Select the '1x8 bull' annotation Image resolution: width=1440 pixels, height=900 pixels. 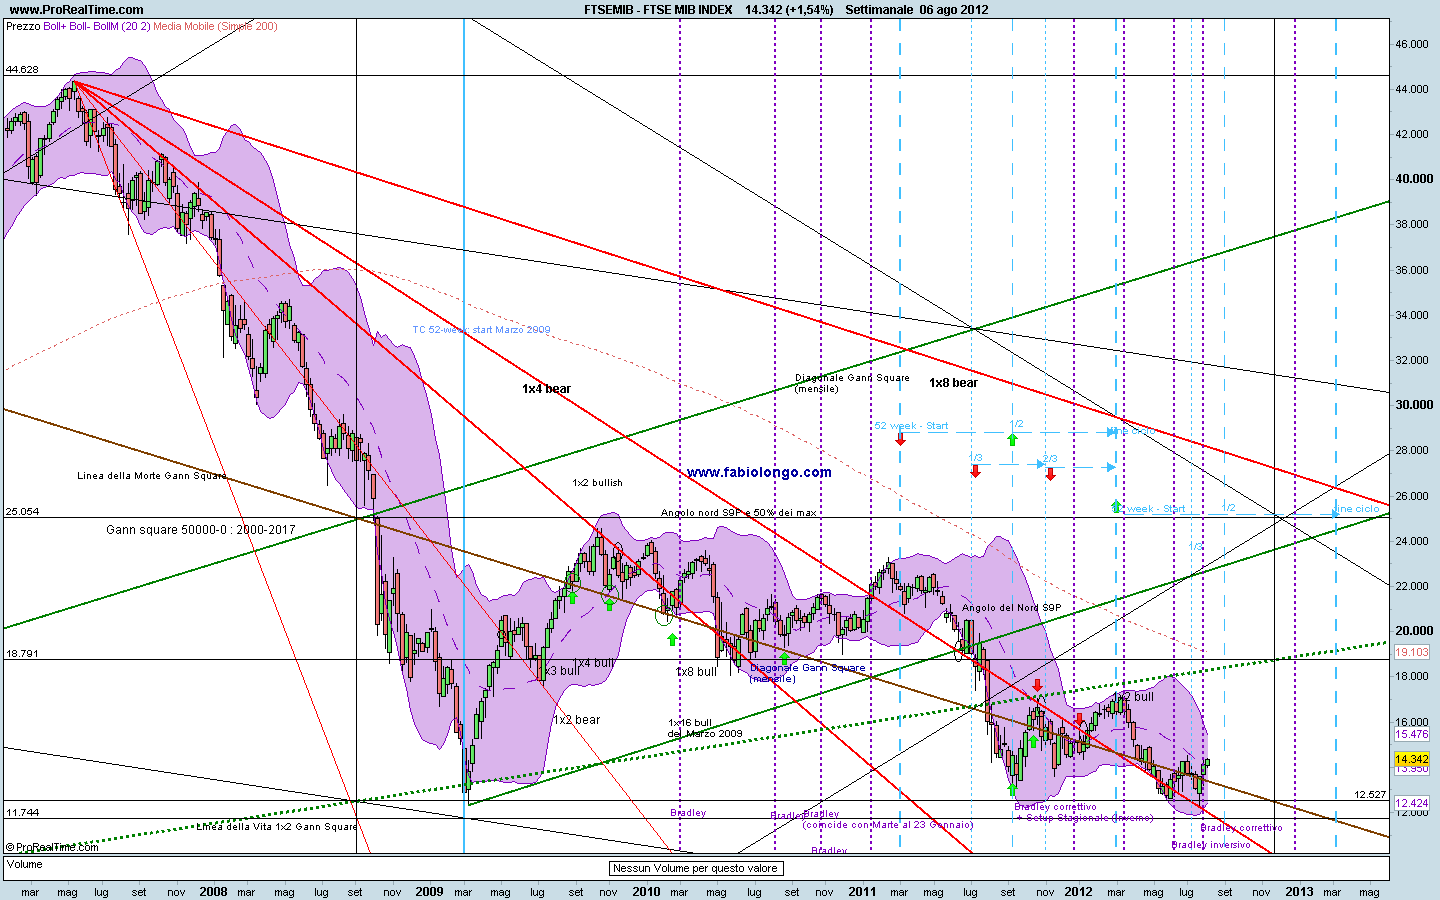click(x=696, y=672)
